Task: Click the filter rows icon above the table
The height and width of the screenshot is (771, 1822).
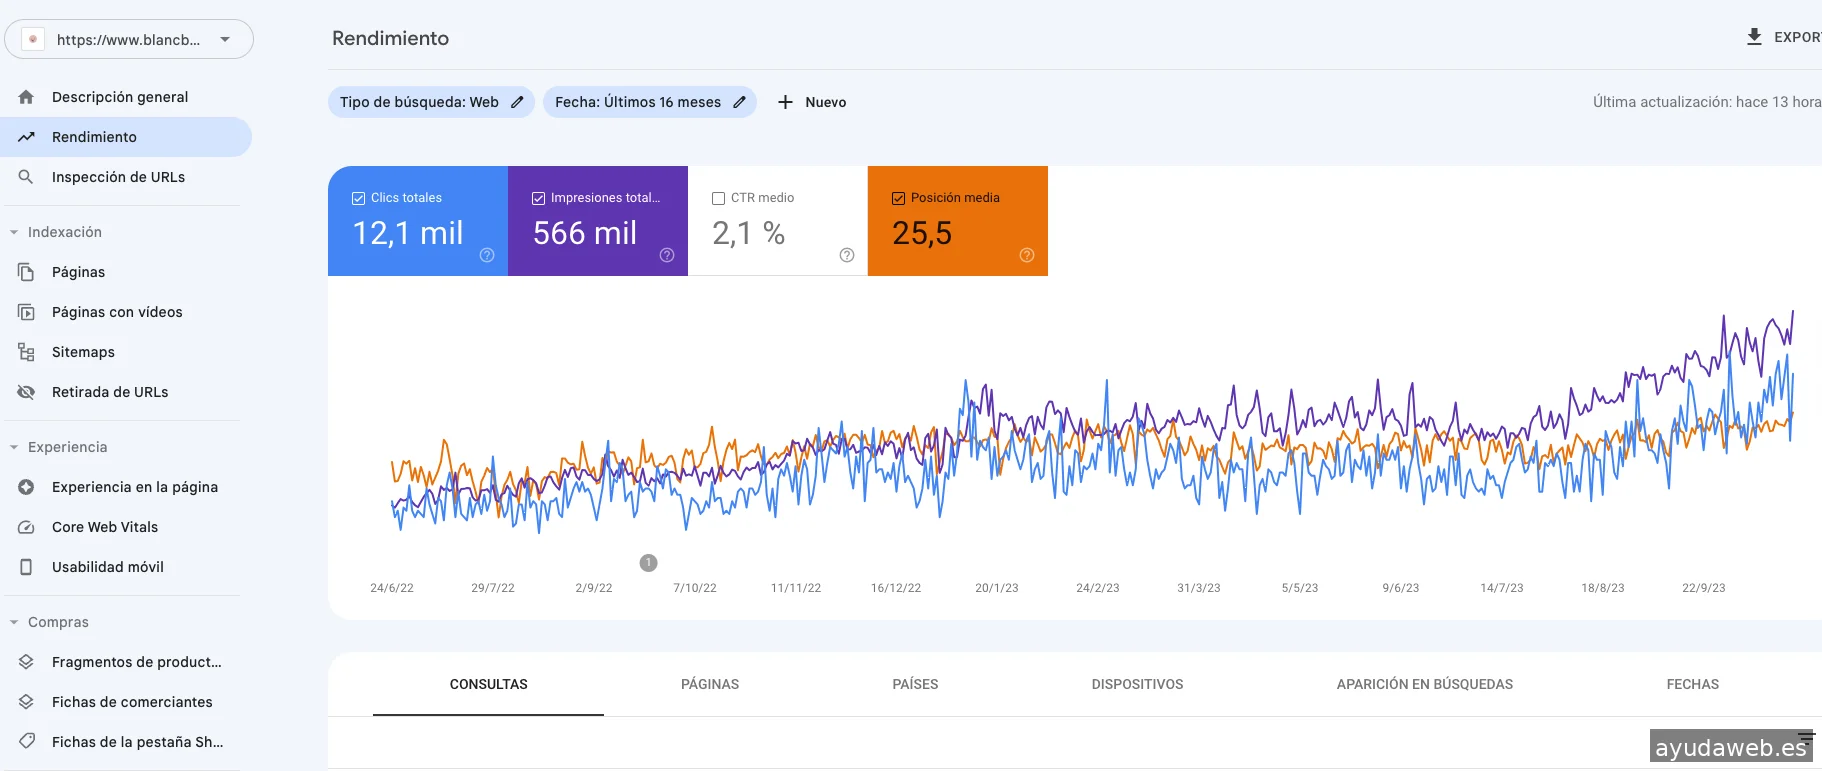Action: (x=1806, y=738)
